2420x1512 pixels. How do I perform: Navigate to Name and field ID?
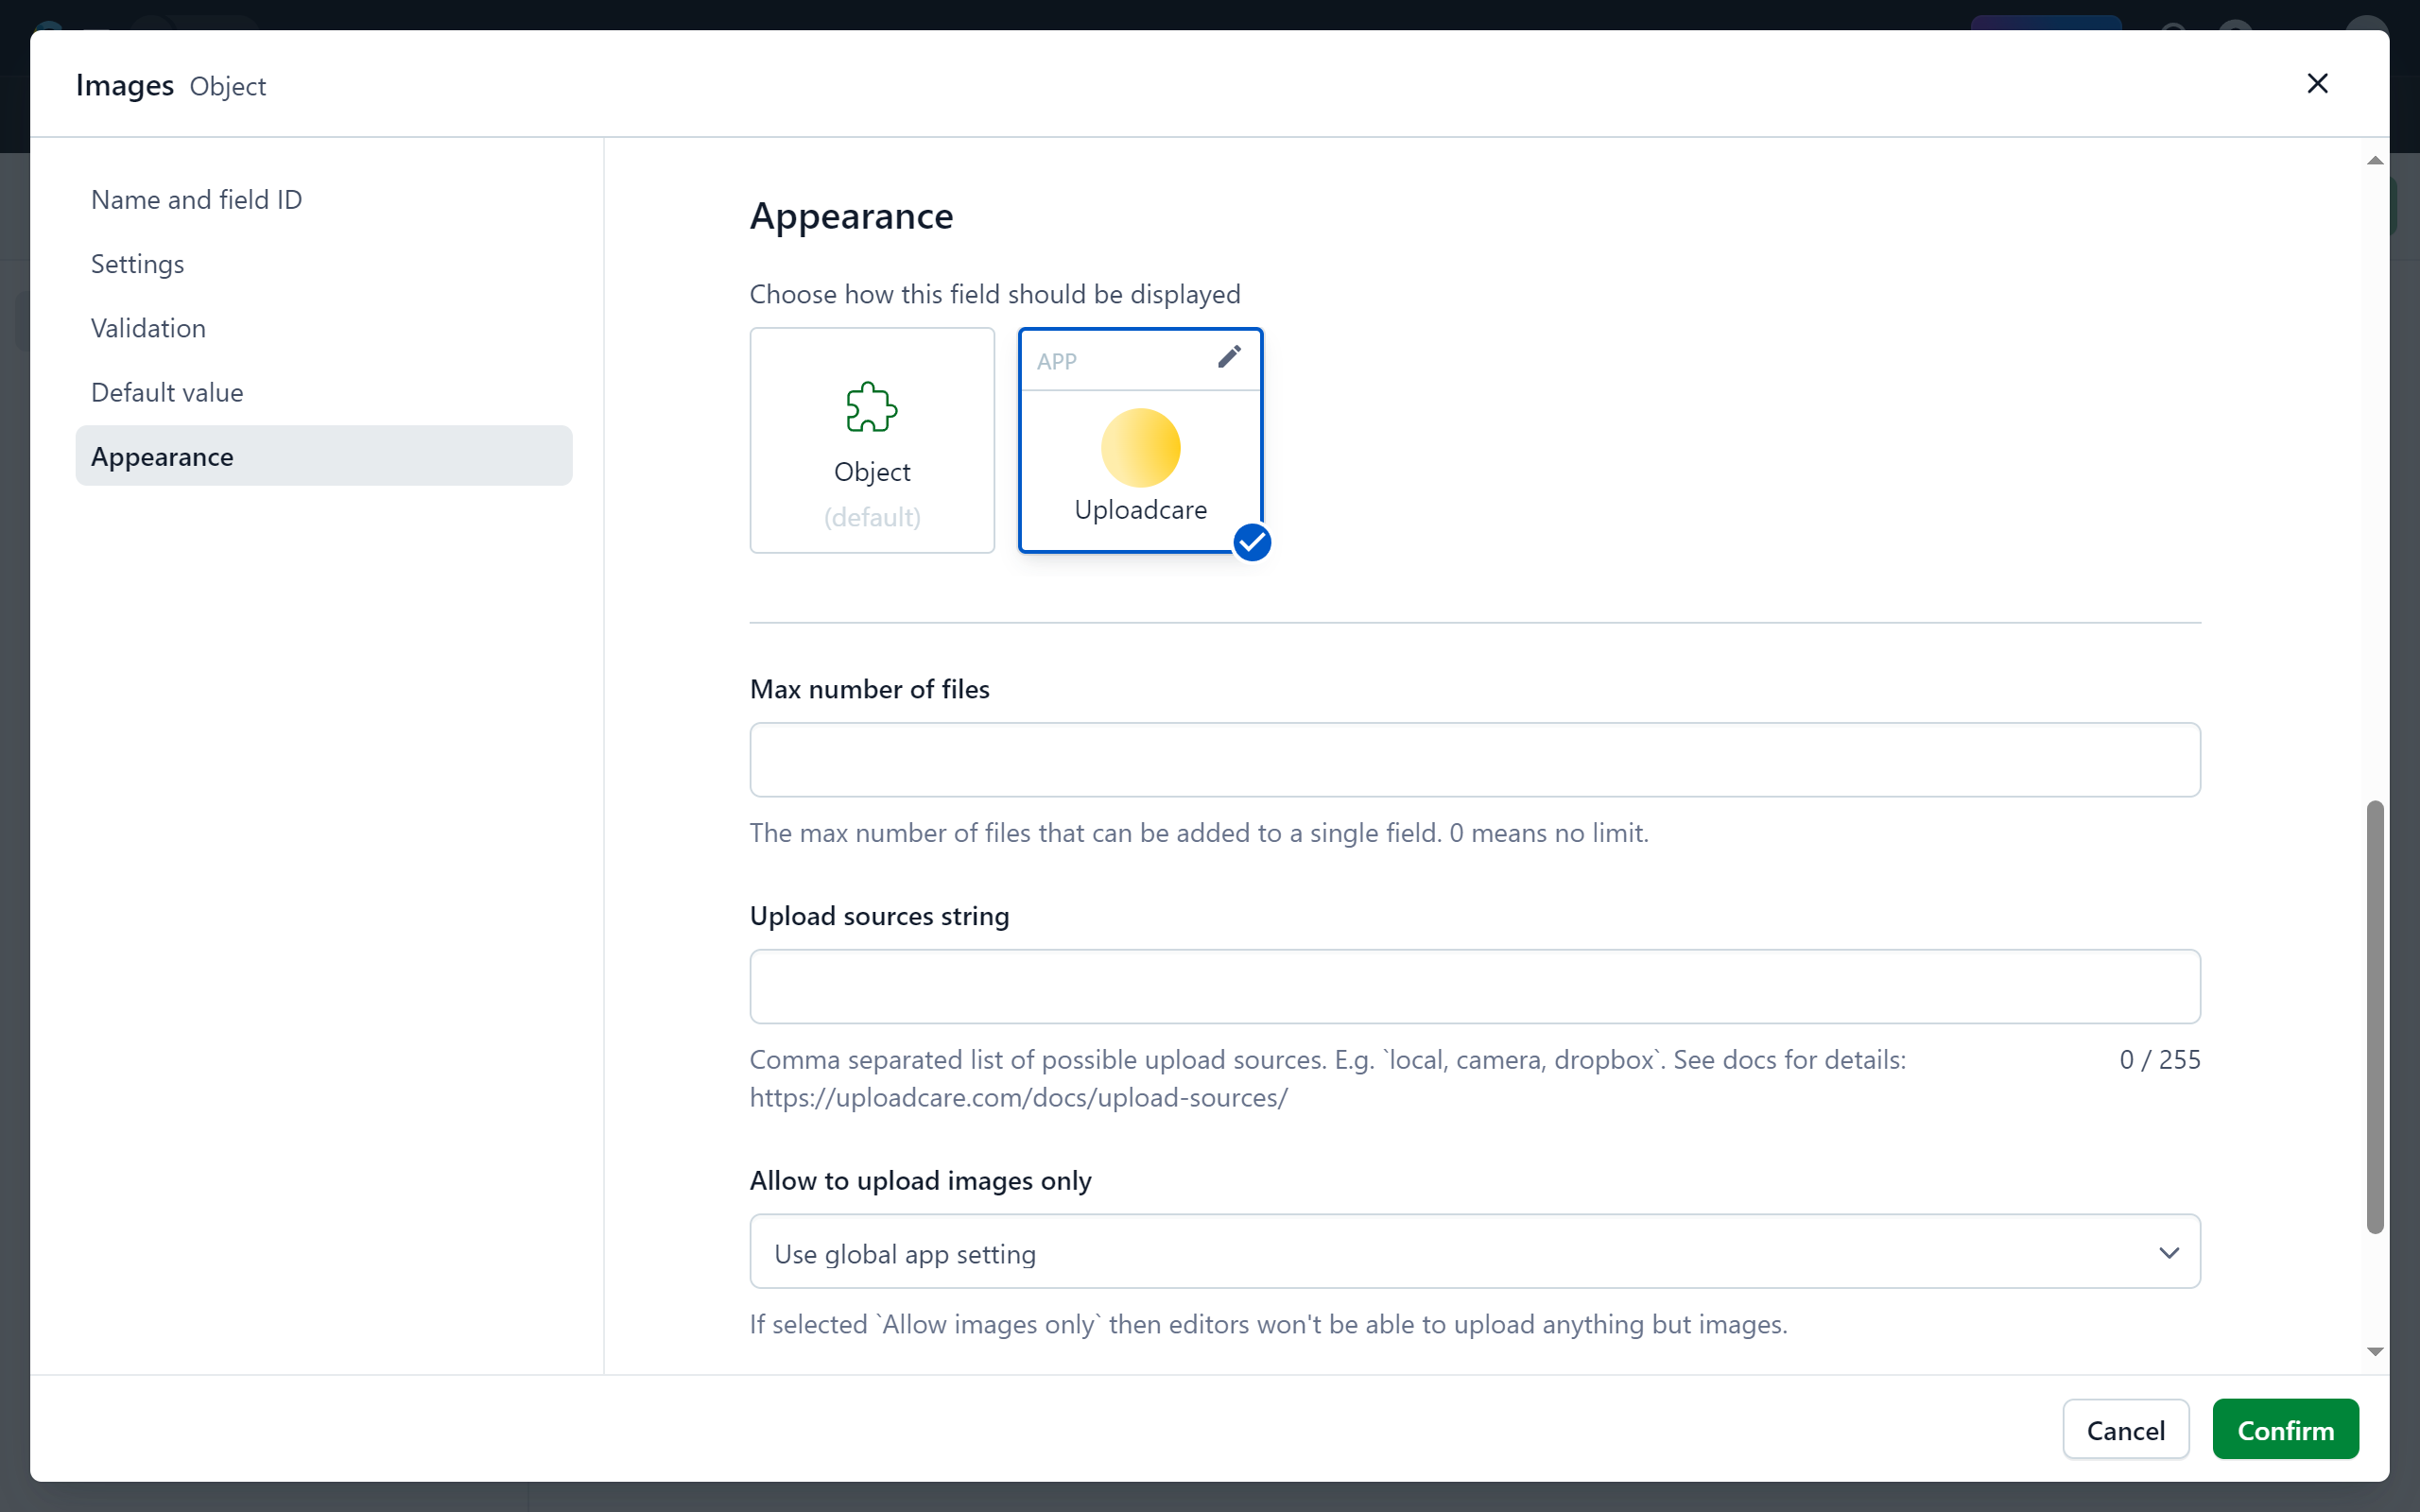[197, 197]
